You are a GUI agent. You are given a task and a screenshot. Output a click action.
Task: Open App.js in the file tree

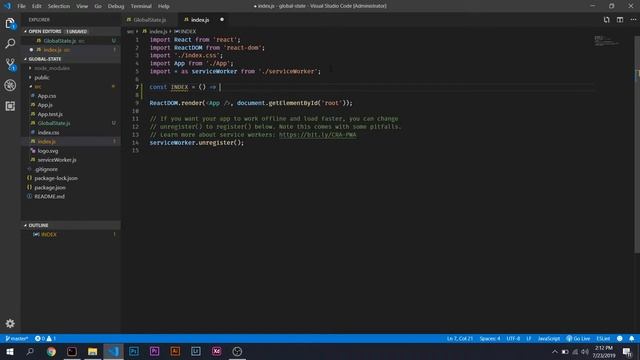(x=45, y=105)
